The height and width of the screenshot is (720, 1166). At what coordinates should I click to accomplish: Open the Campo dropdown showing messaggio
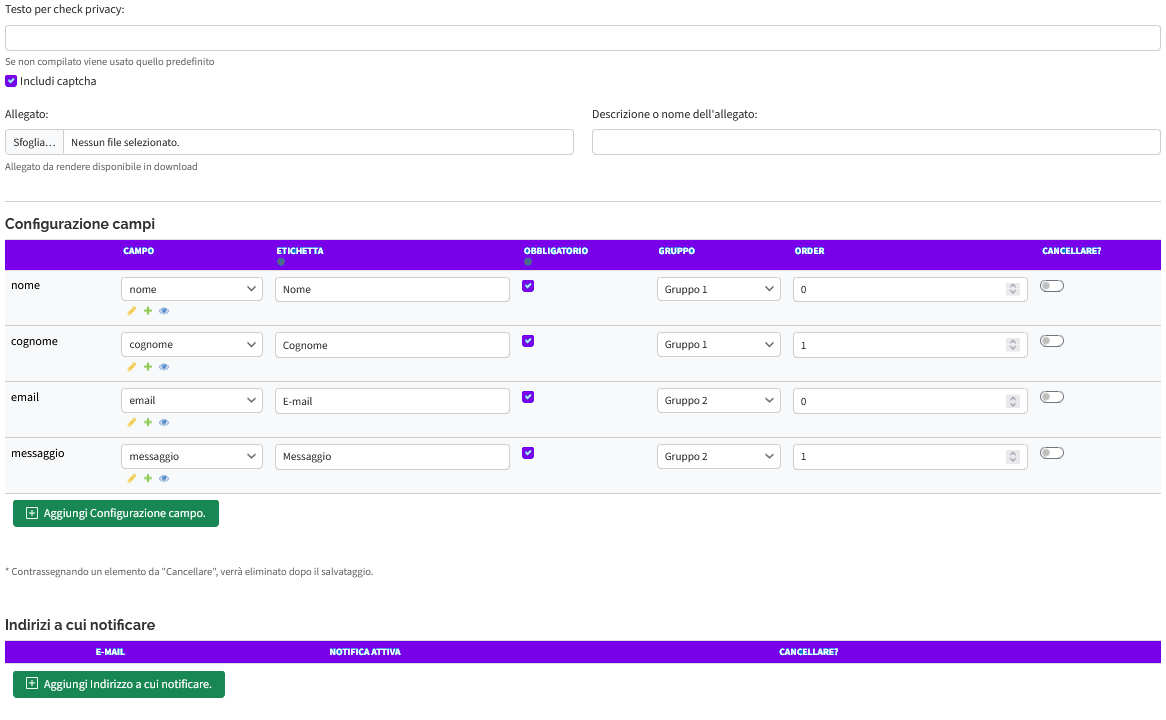[x=192, y=456]
